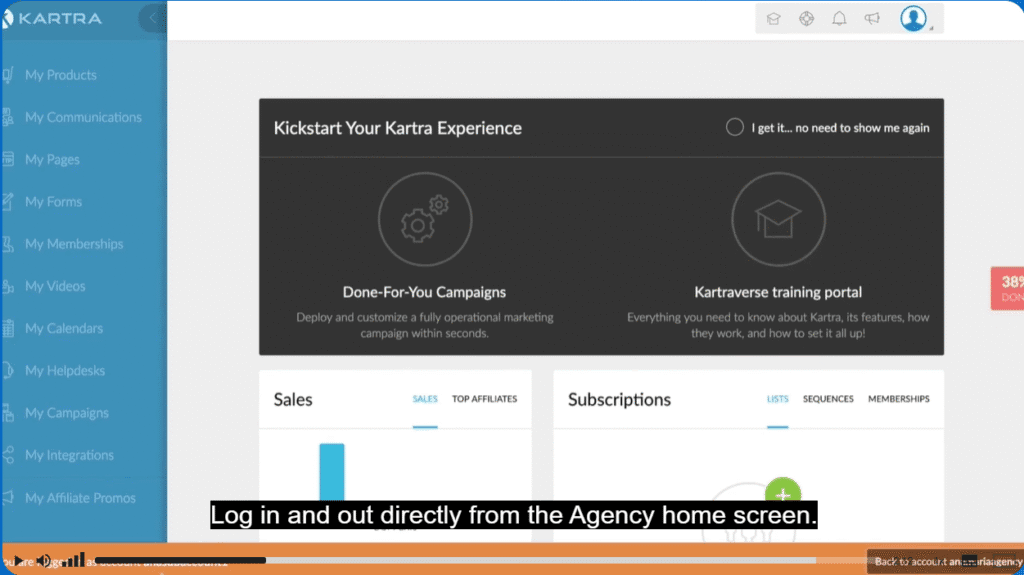Click the video play button
This screenshot has height=575, width=1024.
pyautogui.click(x=18, y=561)
